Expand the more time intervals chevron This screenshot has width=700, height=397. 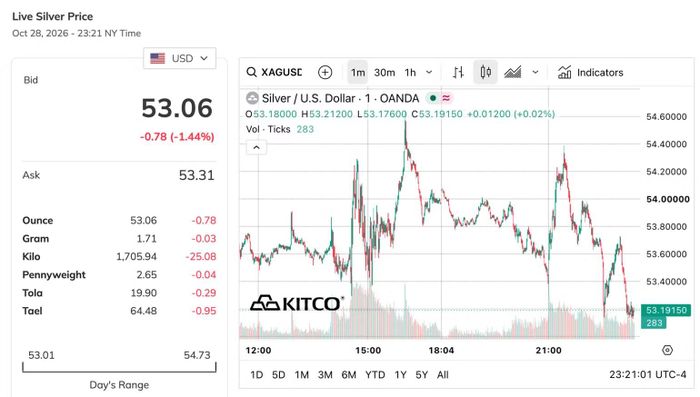pos(429,72)
